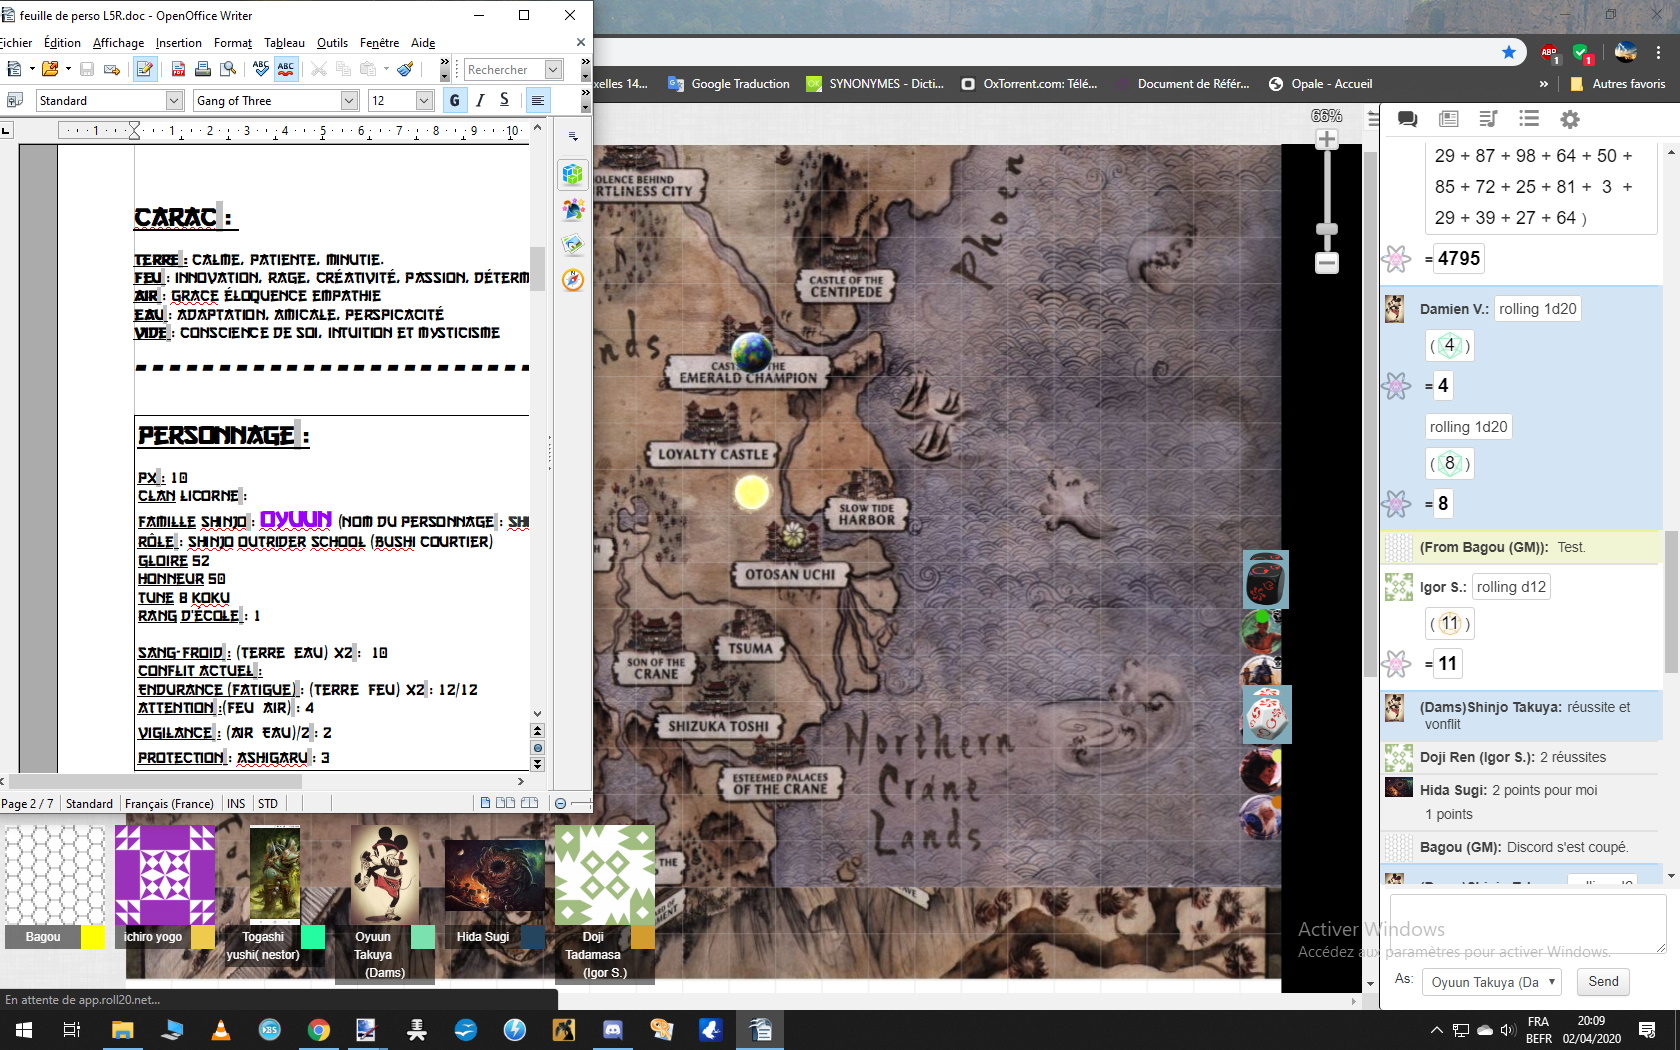Open Insertion menu
The height and width of the screenshot is (1050, 1680).
178,43
